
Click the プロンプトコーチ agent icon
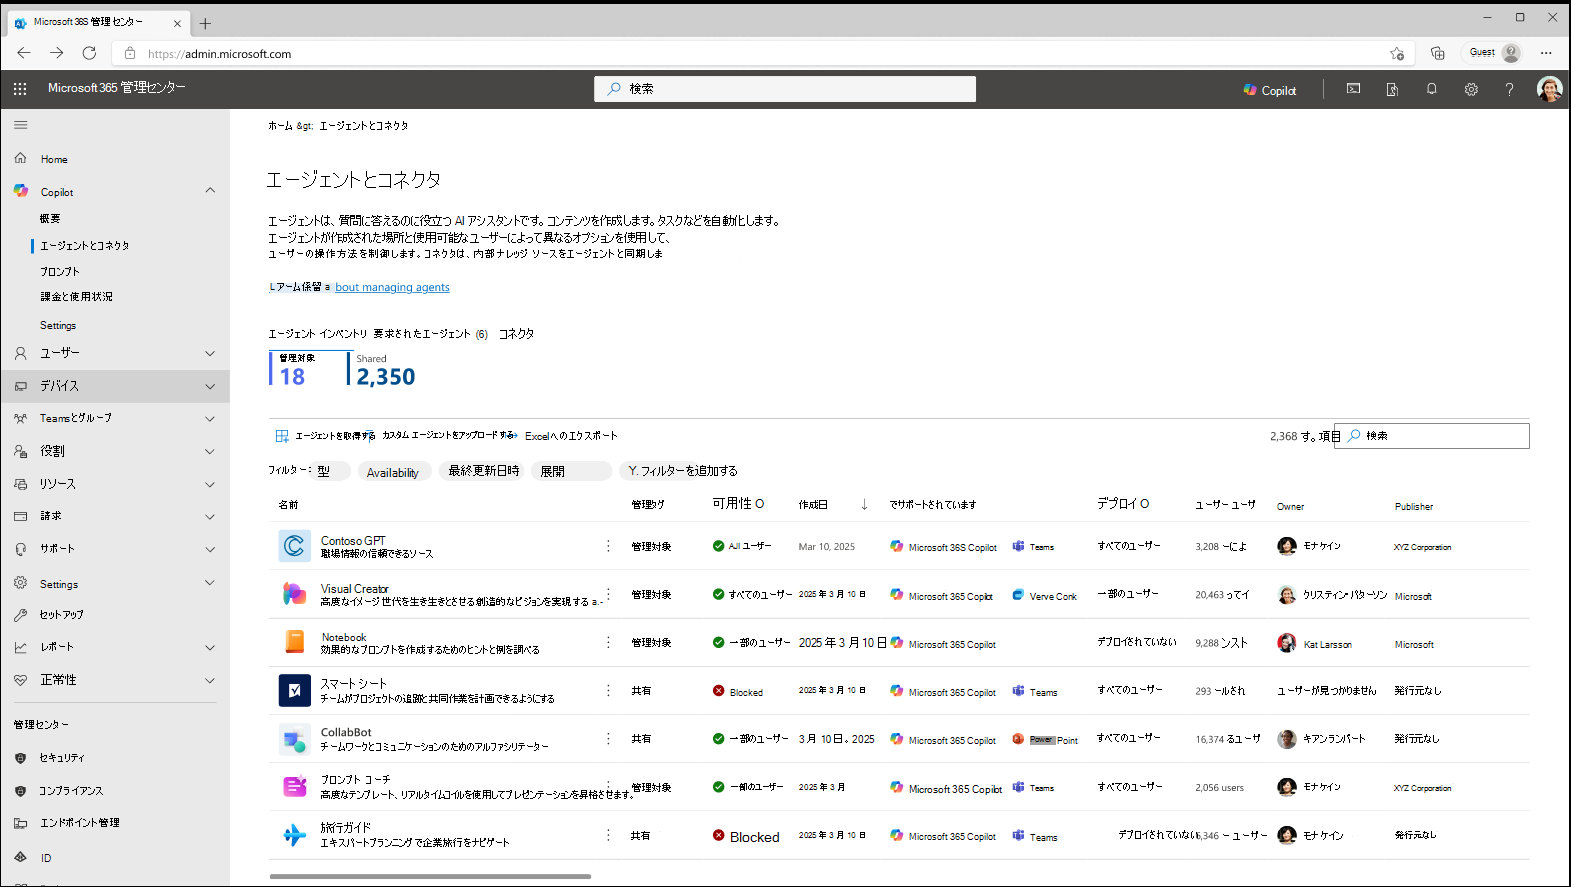pyautogui.click(x=294, y=787)
